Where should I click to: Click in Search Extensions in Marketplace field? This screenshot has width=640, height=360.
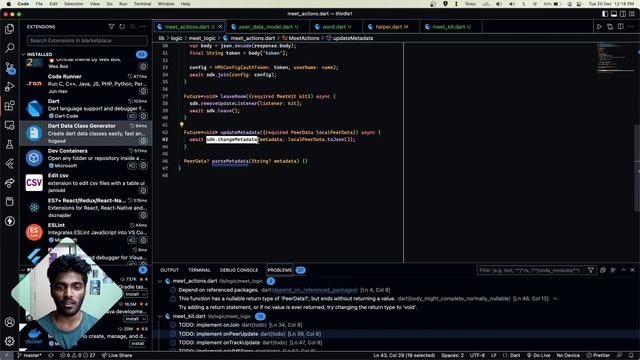87,40
